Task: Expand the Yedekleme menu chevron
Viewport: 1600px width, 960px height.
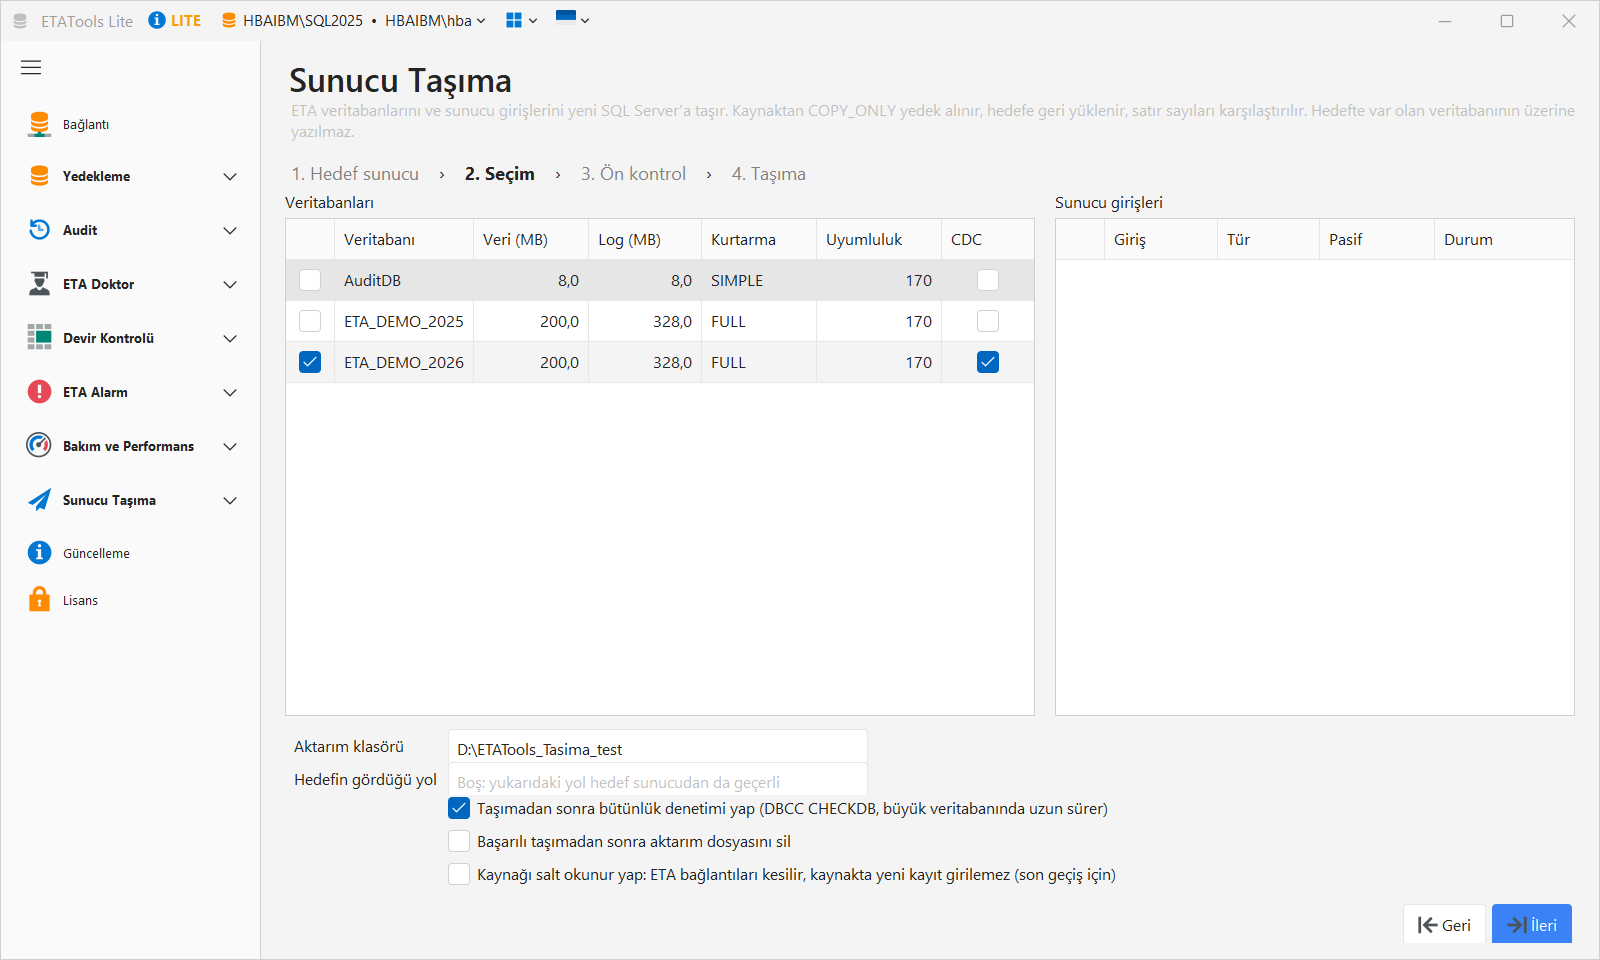Action: [230, 177]
